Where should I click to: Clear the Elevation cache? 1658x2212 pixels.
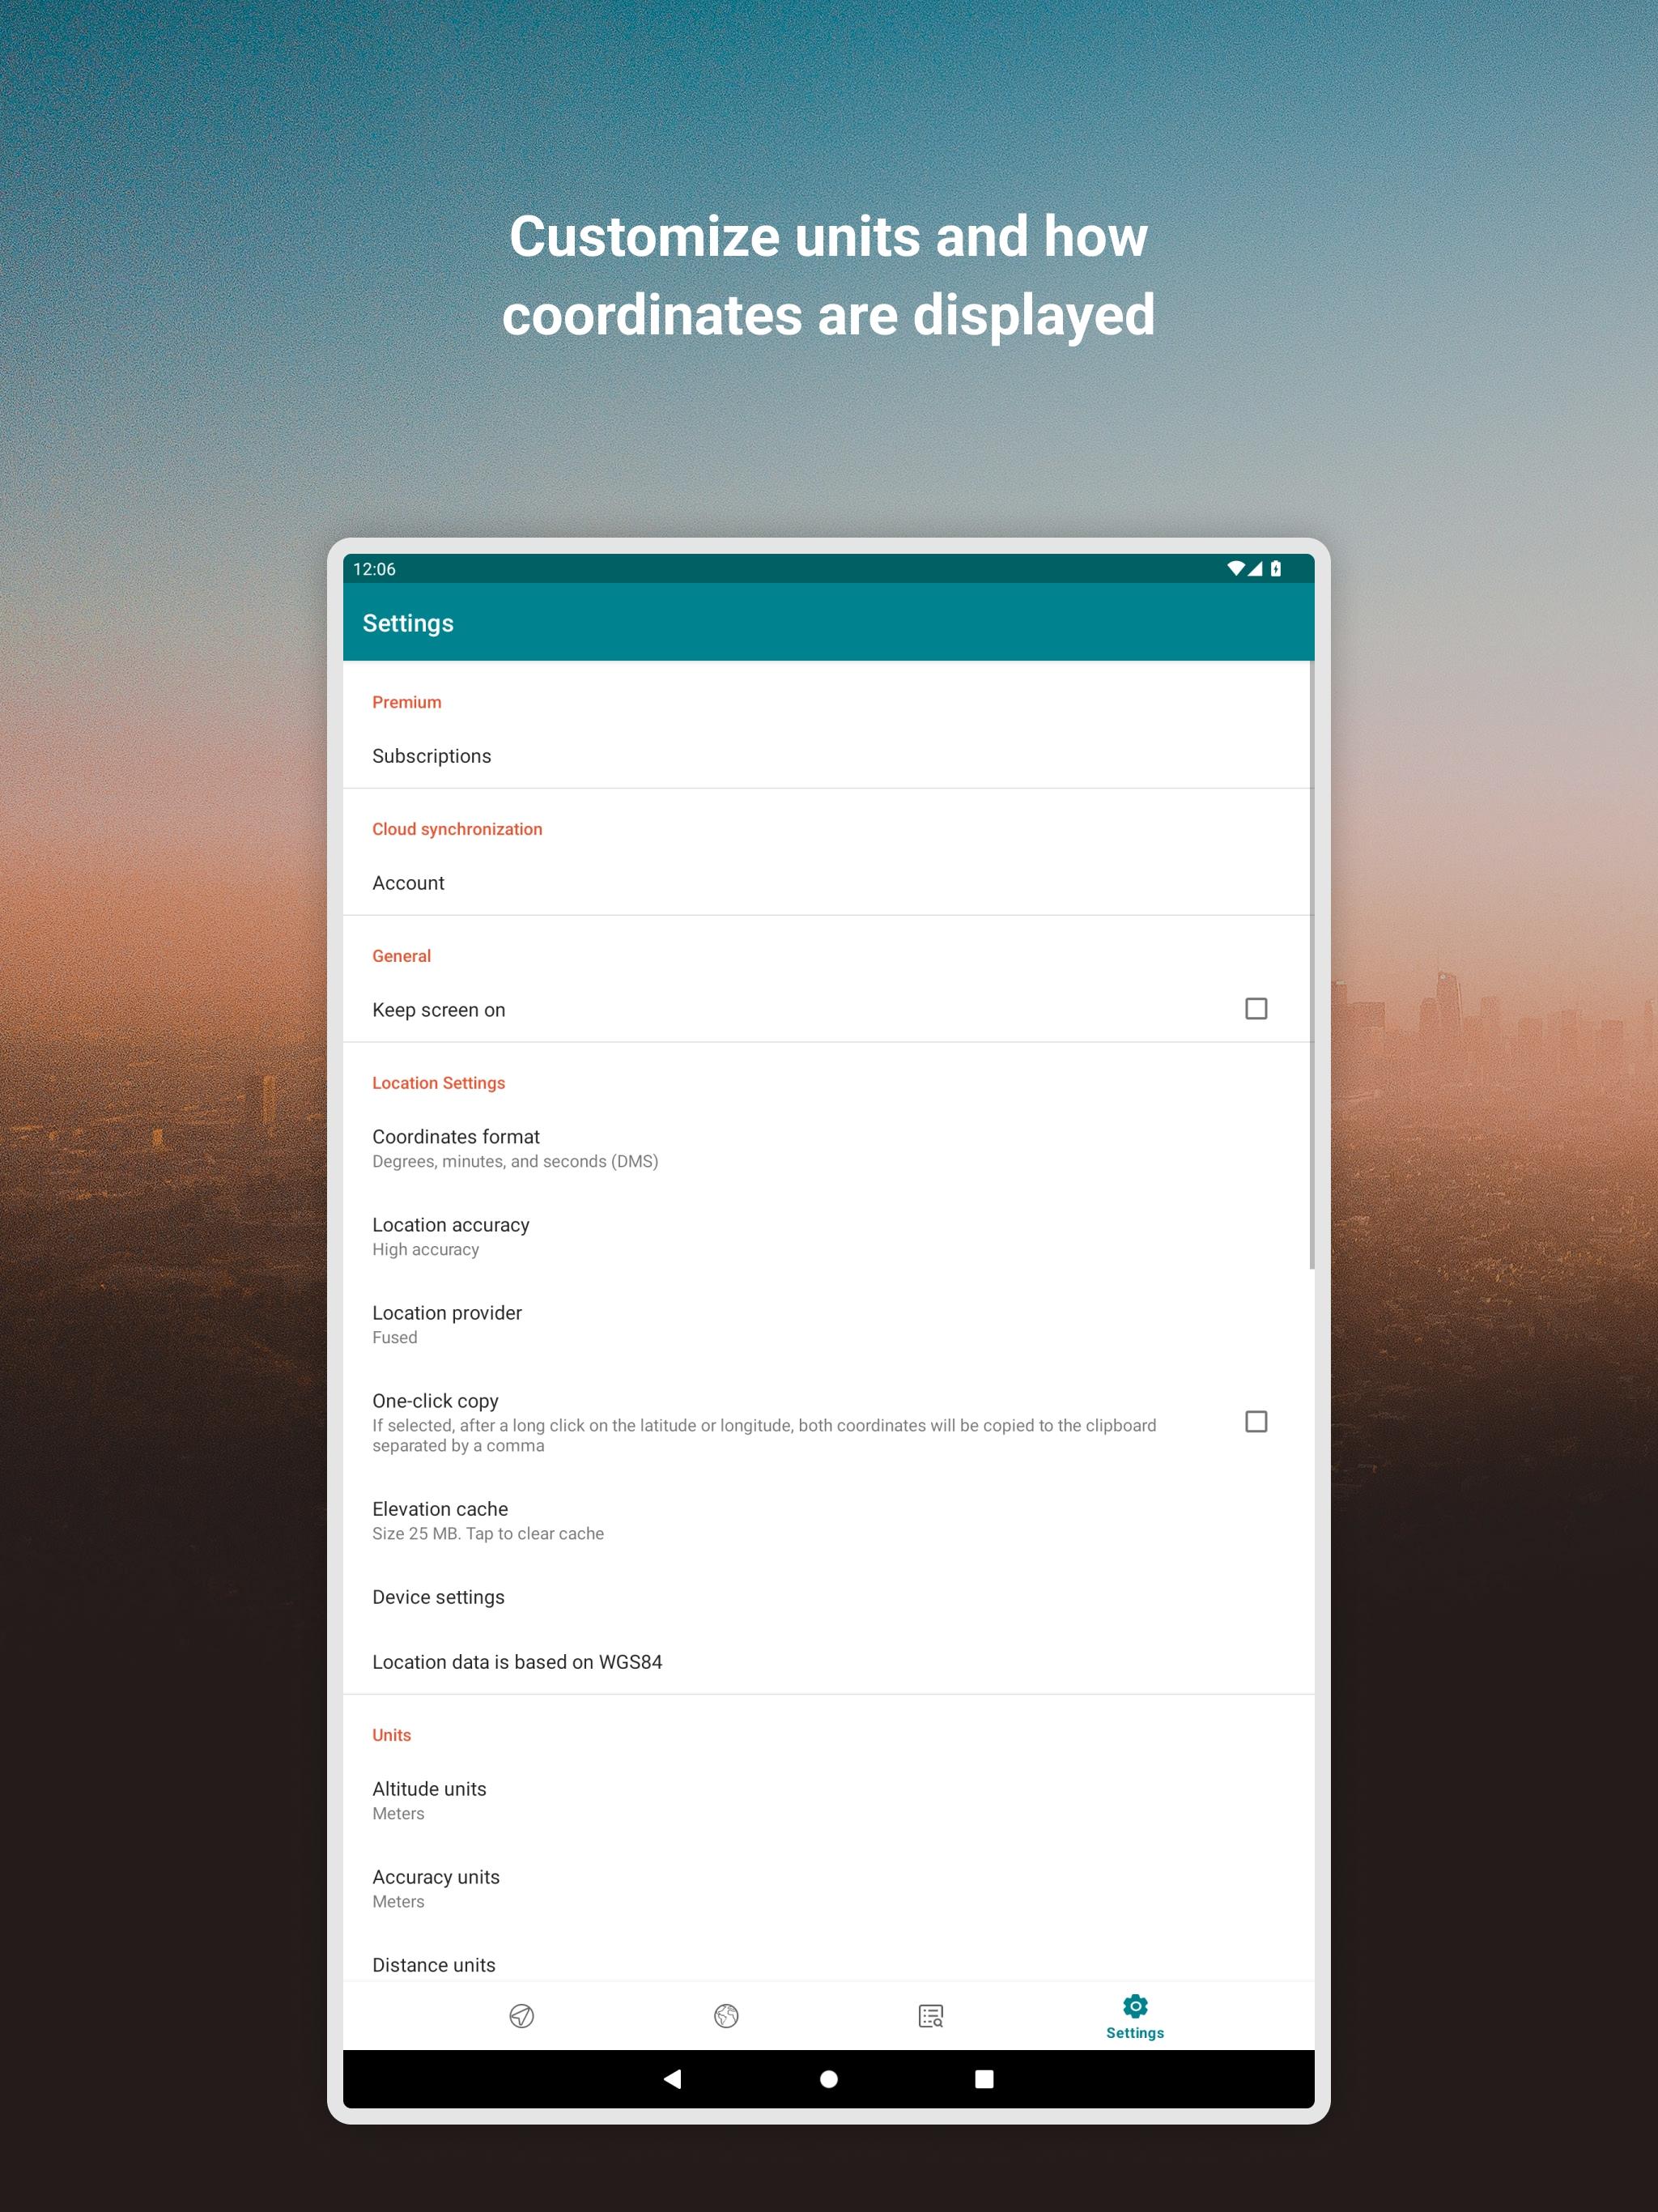pos(828,1520)
